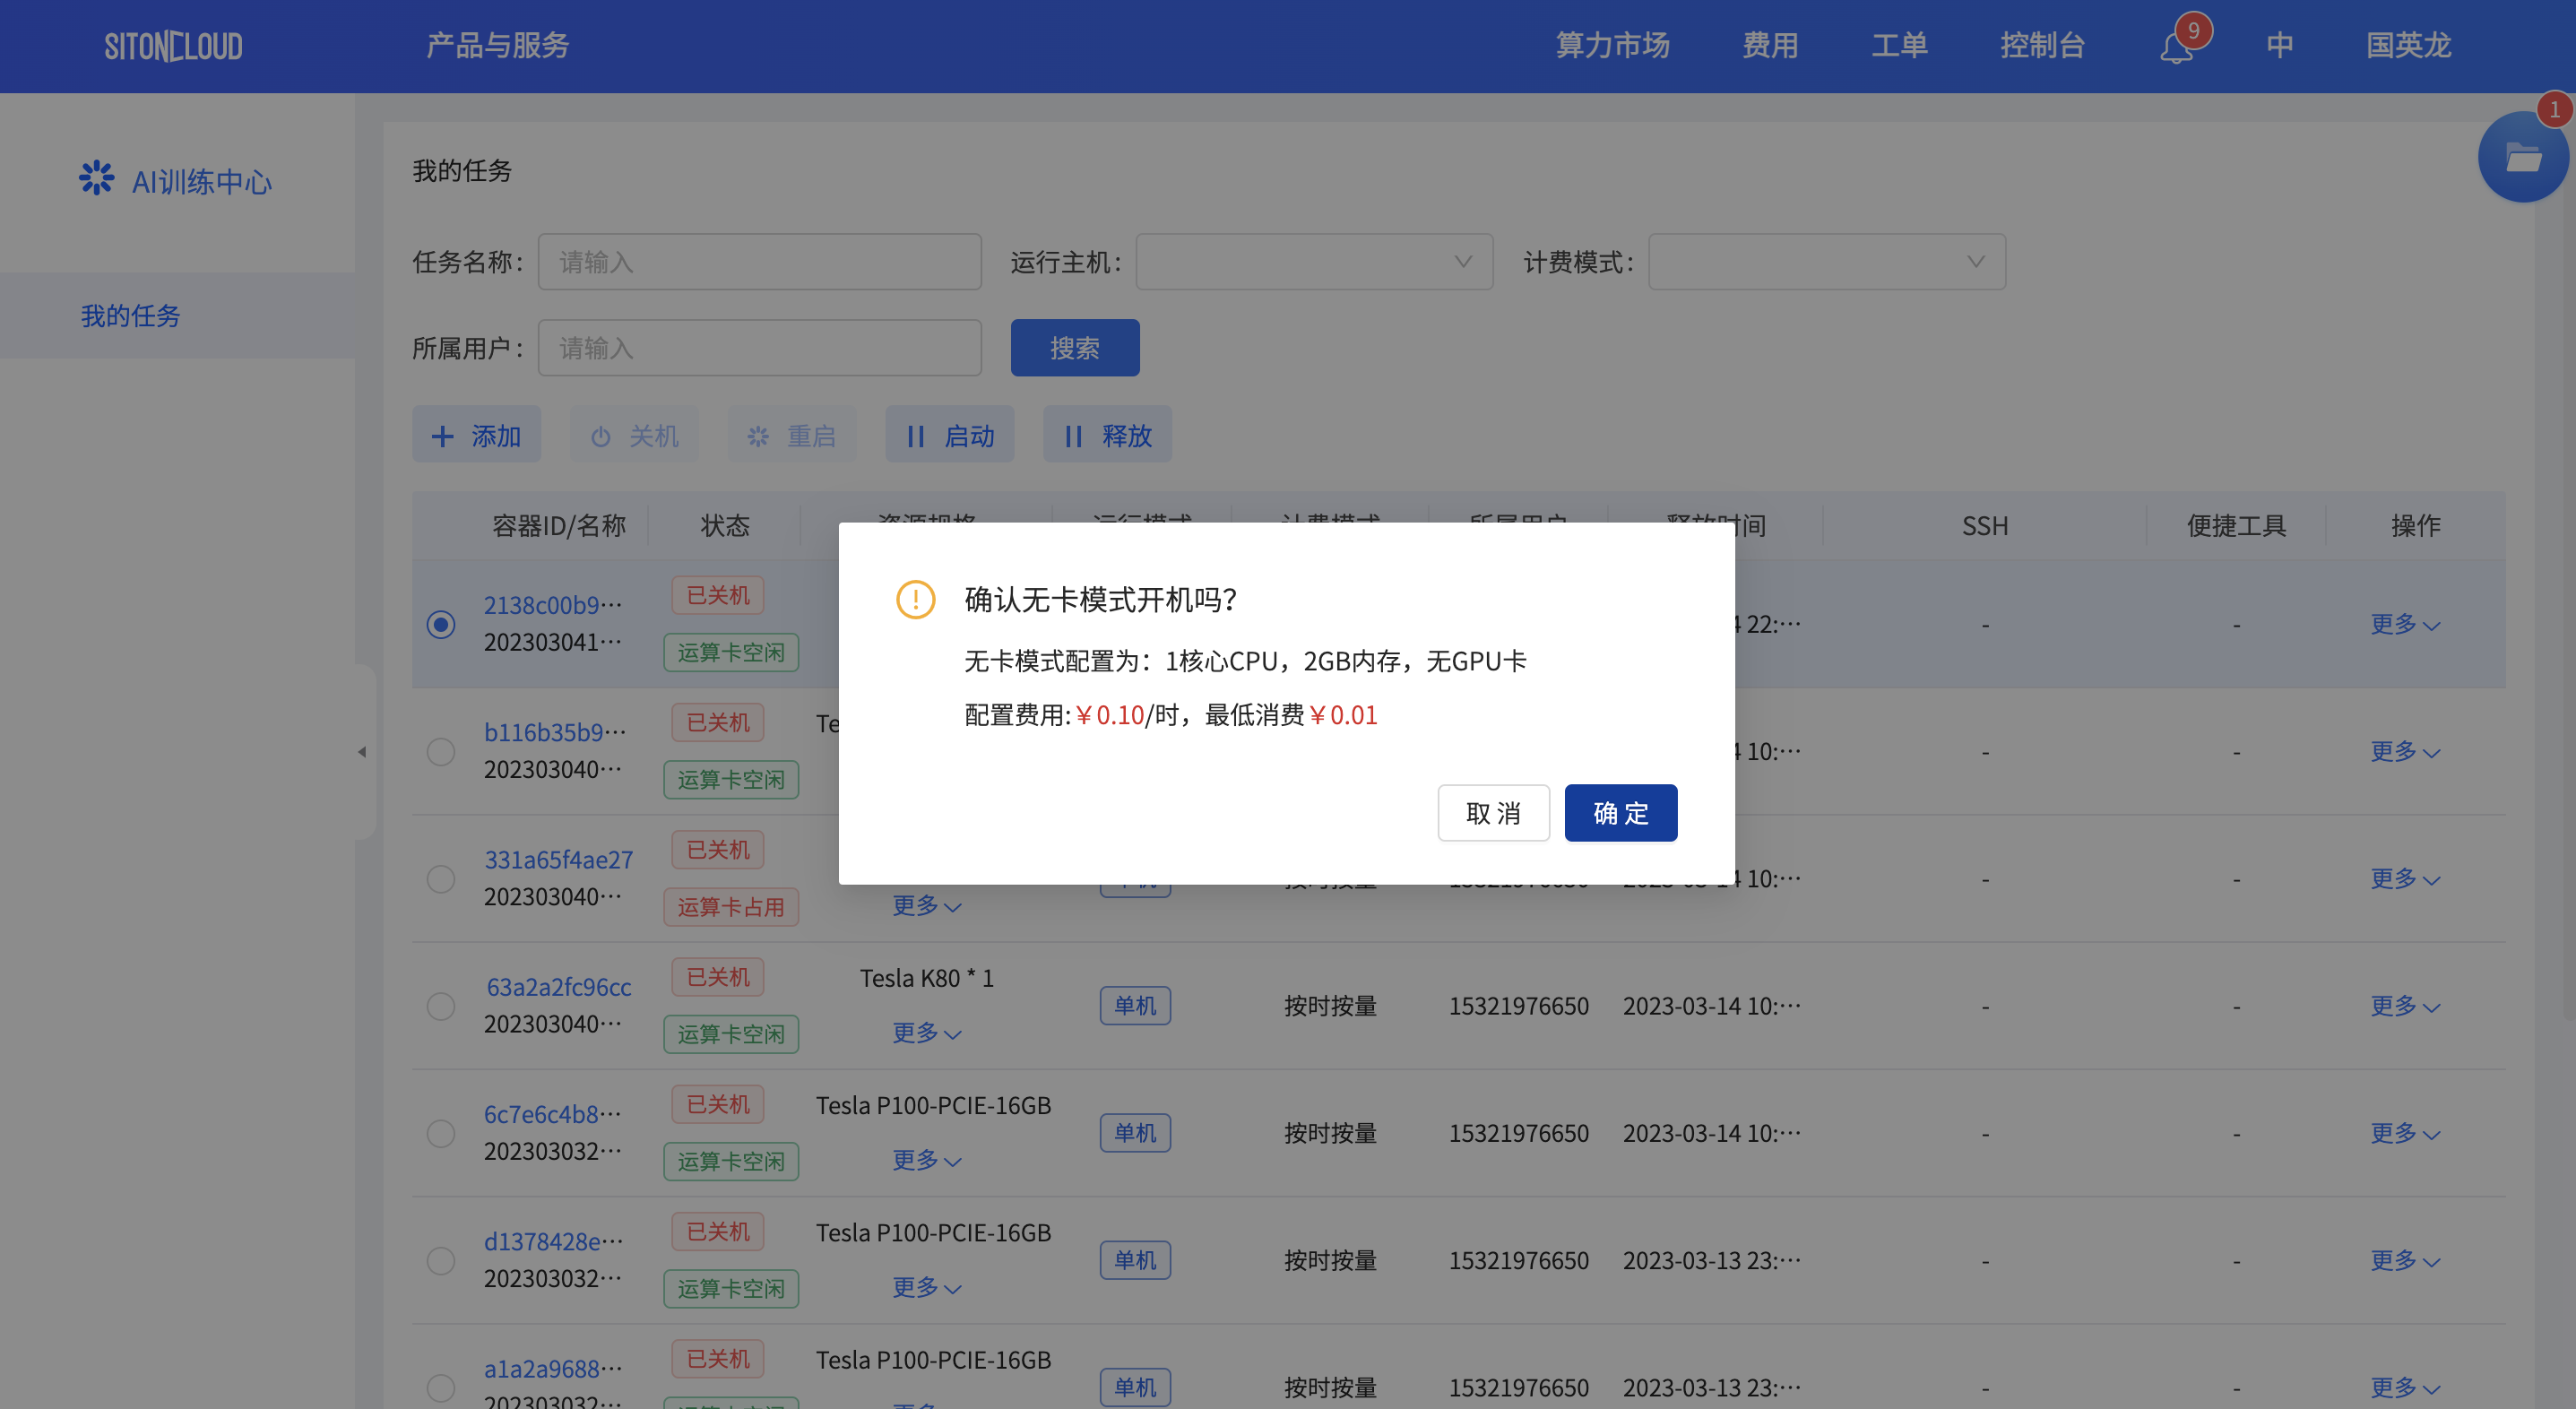Open 工单 in top navigation
Screen dimensions: 2576x1409
click(1899, 45)
